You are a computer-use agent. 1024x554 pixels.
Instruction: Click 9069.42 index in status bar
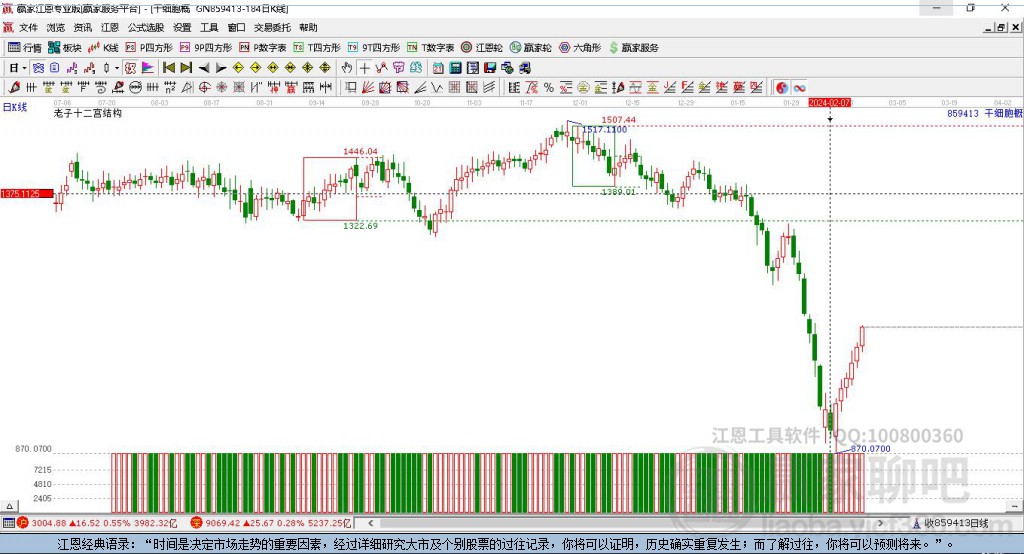tap(222, 523)
